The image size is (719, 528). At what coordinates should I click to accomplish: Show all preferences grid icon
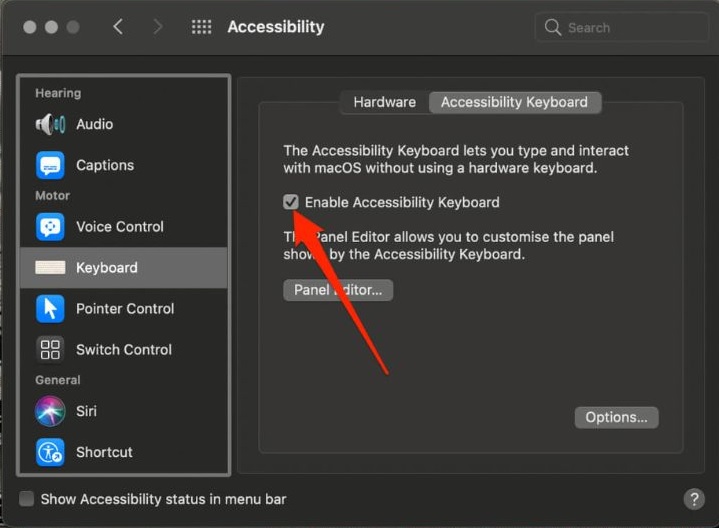(201, 27)
